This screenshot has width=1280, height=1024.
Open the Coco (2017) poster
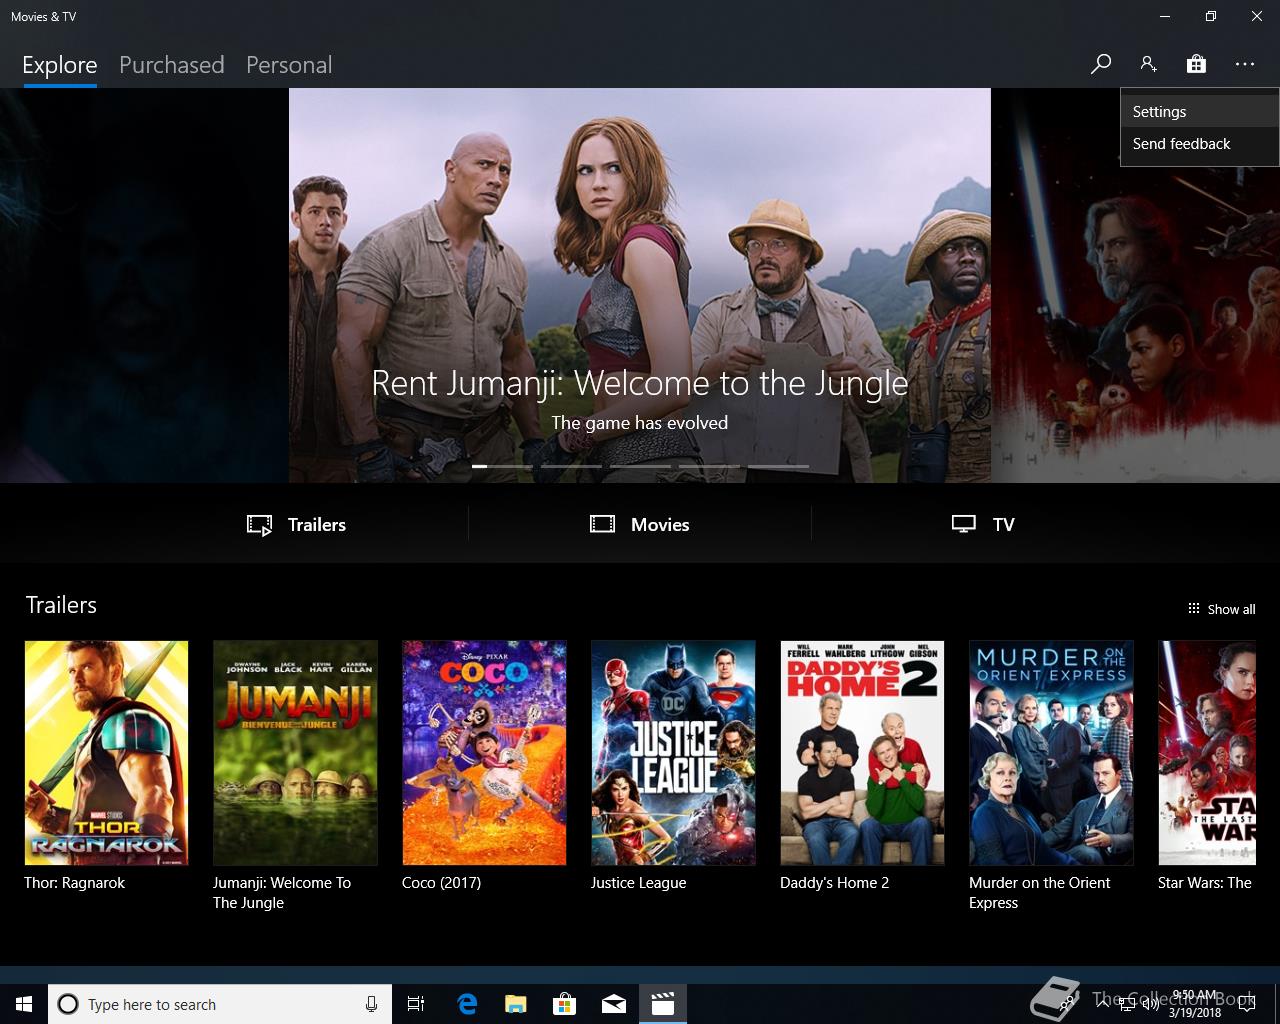pyautogui.click(x=484, y=753)
